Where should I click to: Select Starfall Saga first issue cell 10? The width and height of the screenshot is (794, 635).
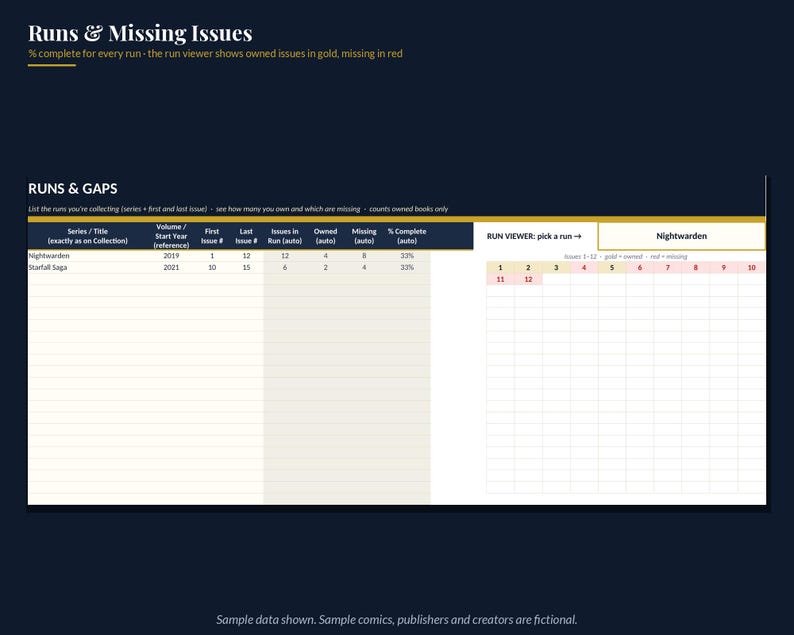(212, 267)
